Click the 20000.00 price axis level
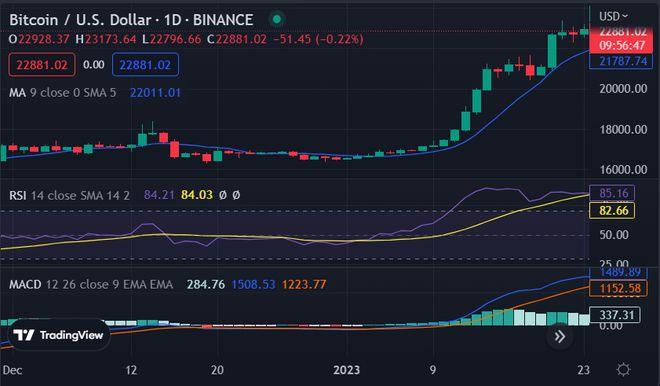660x386 pixels. (x=623, y=89)
